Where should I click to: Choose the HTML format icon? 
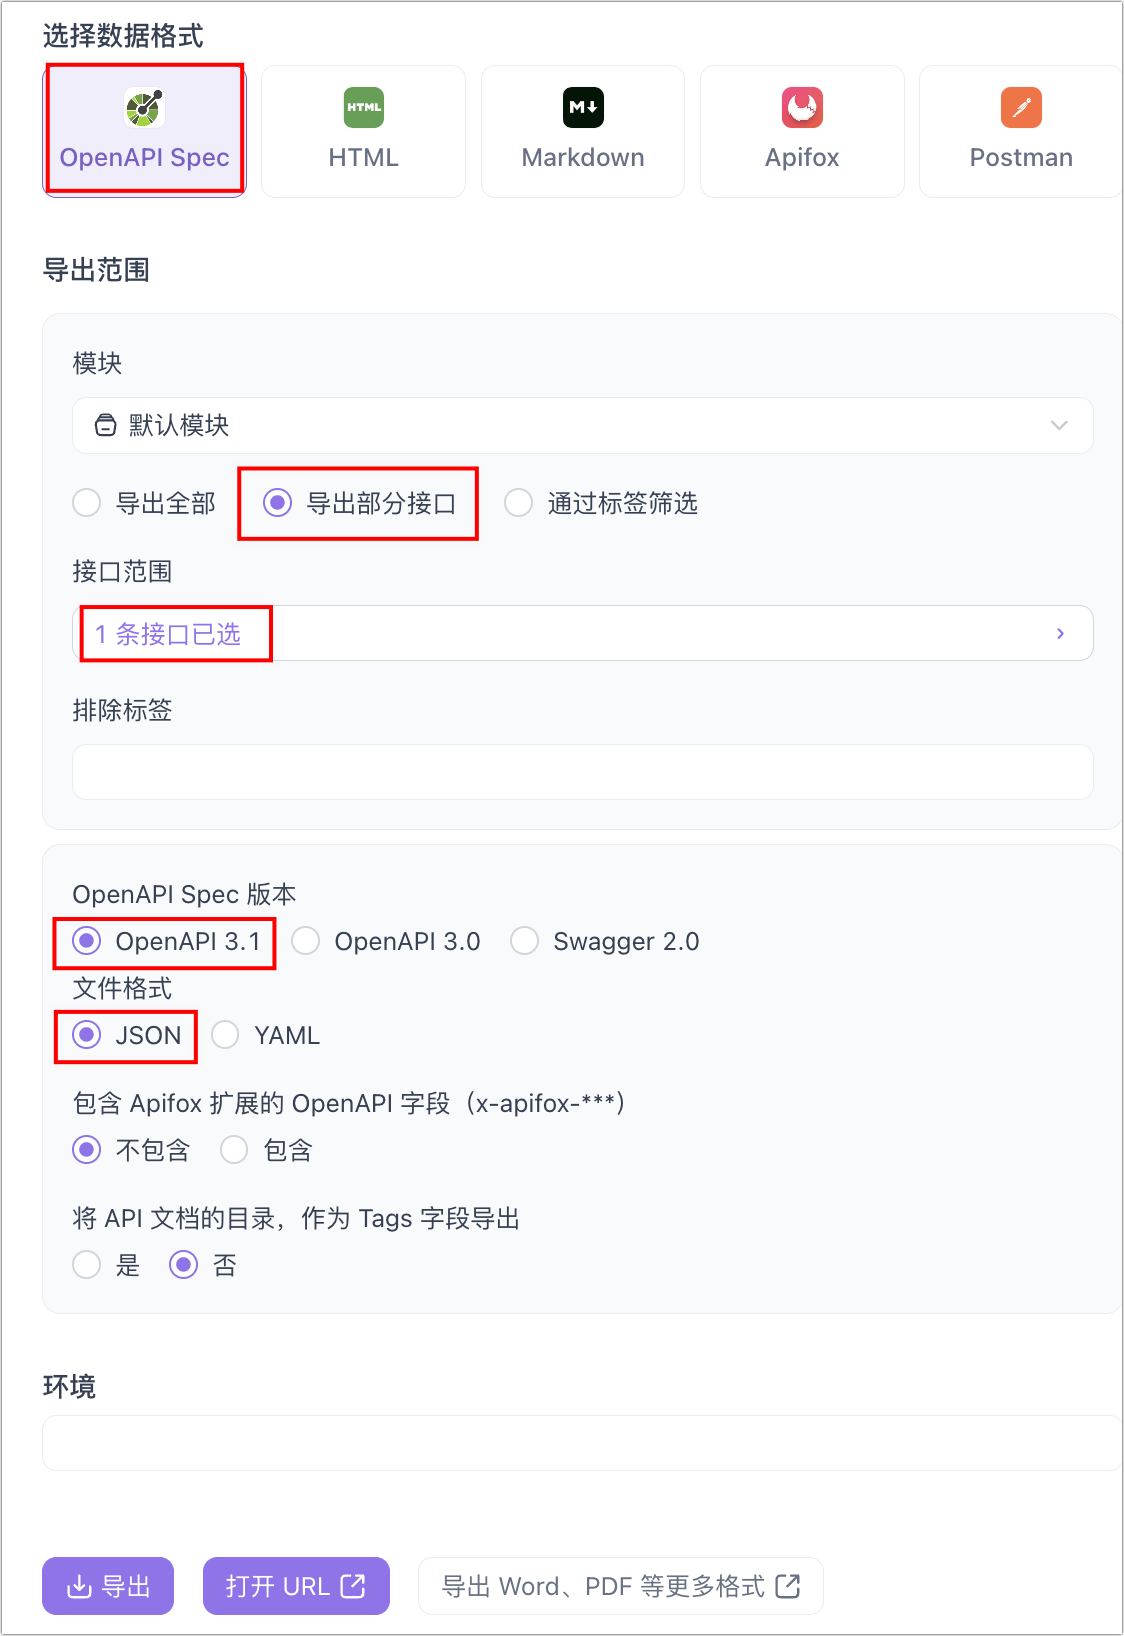(x=364, y=108)
